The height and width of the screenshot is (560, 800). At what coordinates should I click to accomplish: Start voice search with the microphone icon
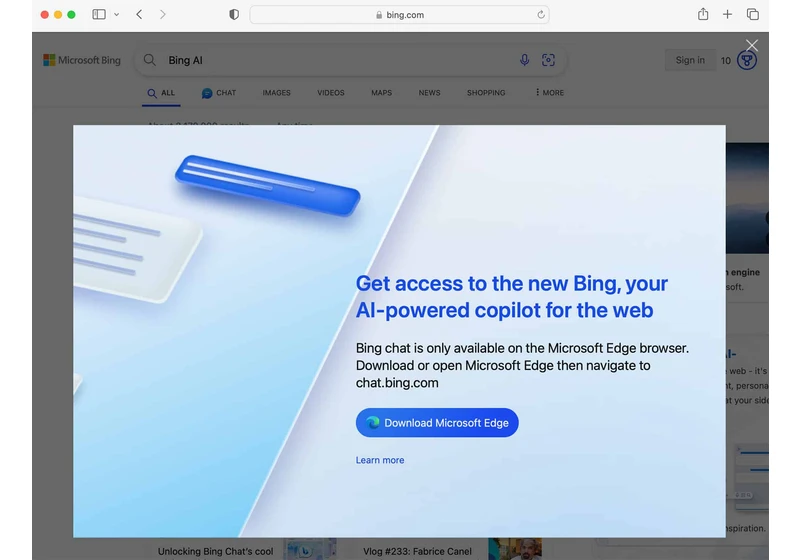pos(524,60)
